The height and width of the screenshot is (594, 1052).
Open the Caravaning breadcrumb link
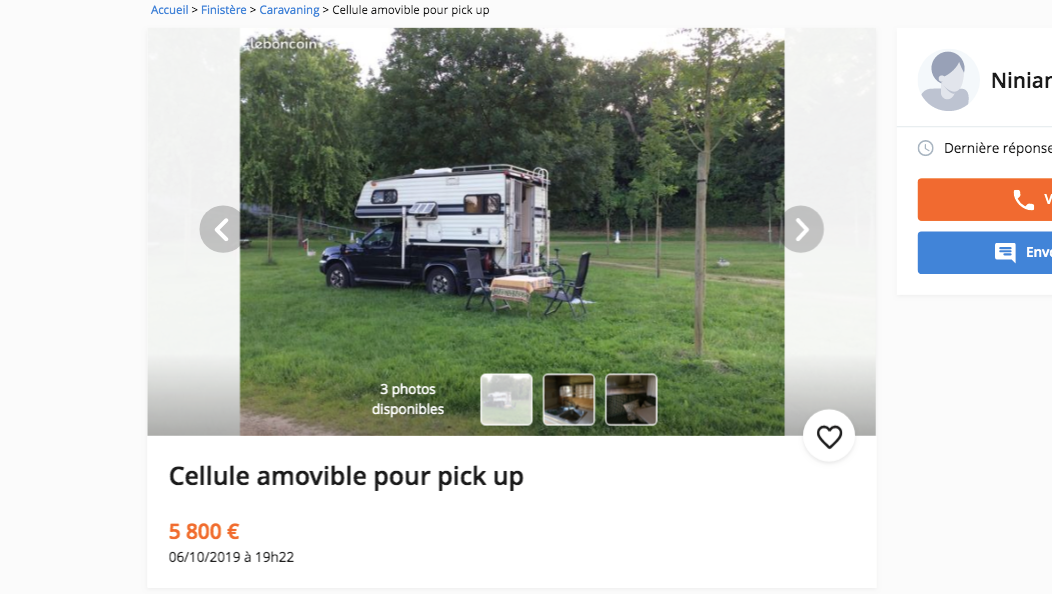coord(289,10)
